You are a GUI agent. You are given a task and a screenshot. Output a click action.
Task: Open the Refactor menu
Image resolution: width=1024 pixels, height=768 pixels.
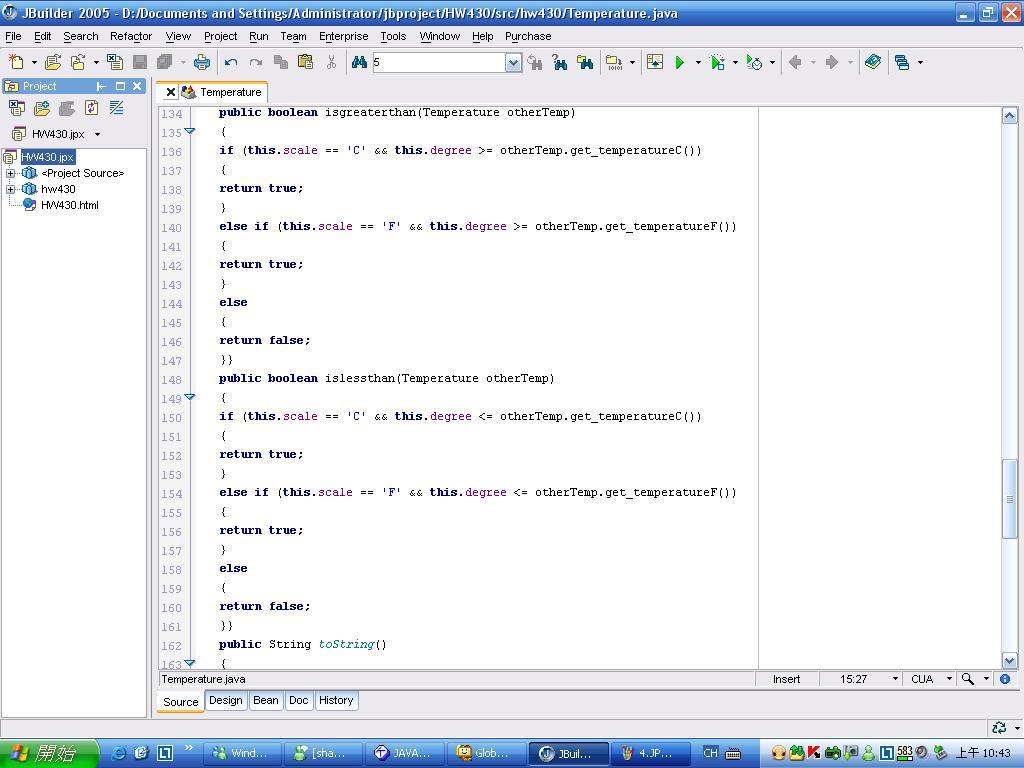tap(131, 37)
